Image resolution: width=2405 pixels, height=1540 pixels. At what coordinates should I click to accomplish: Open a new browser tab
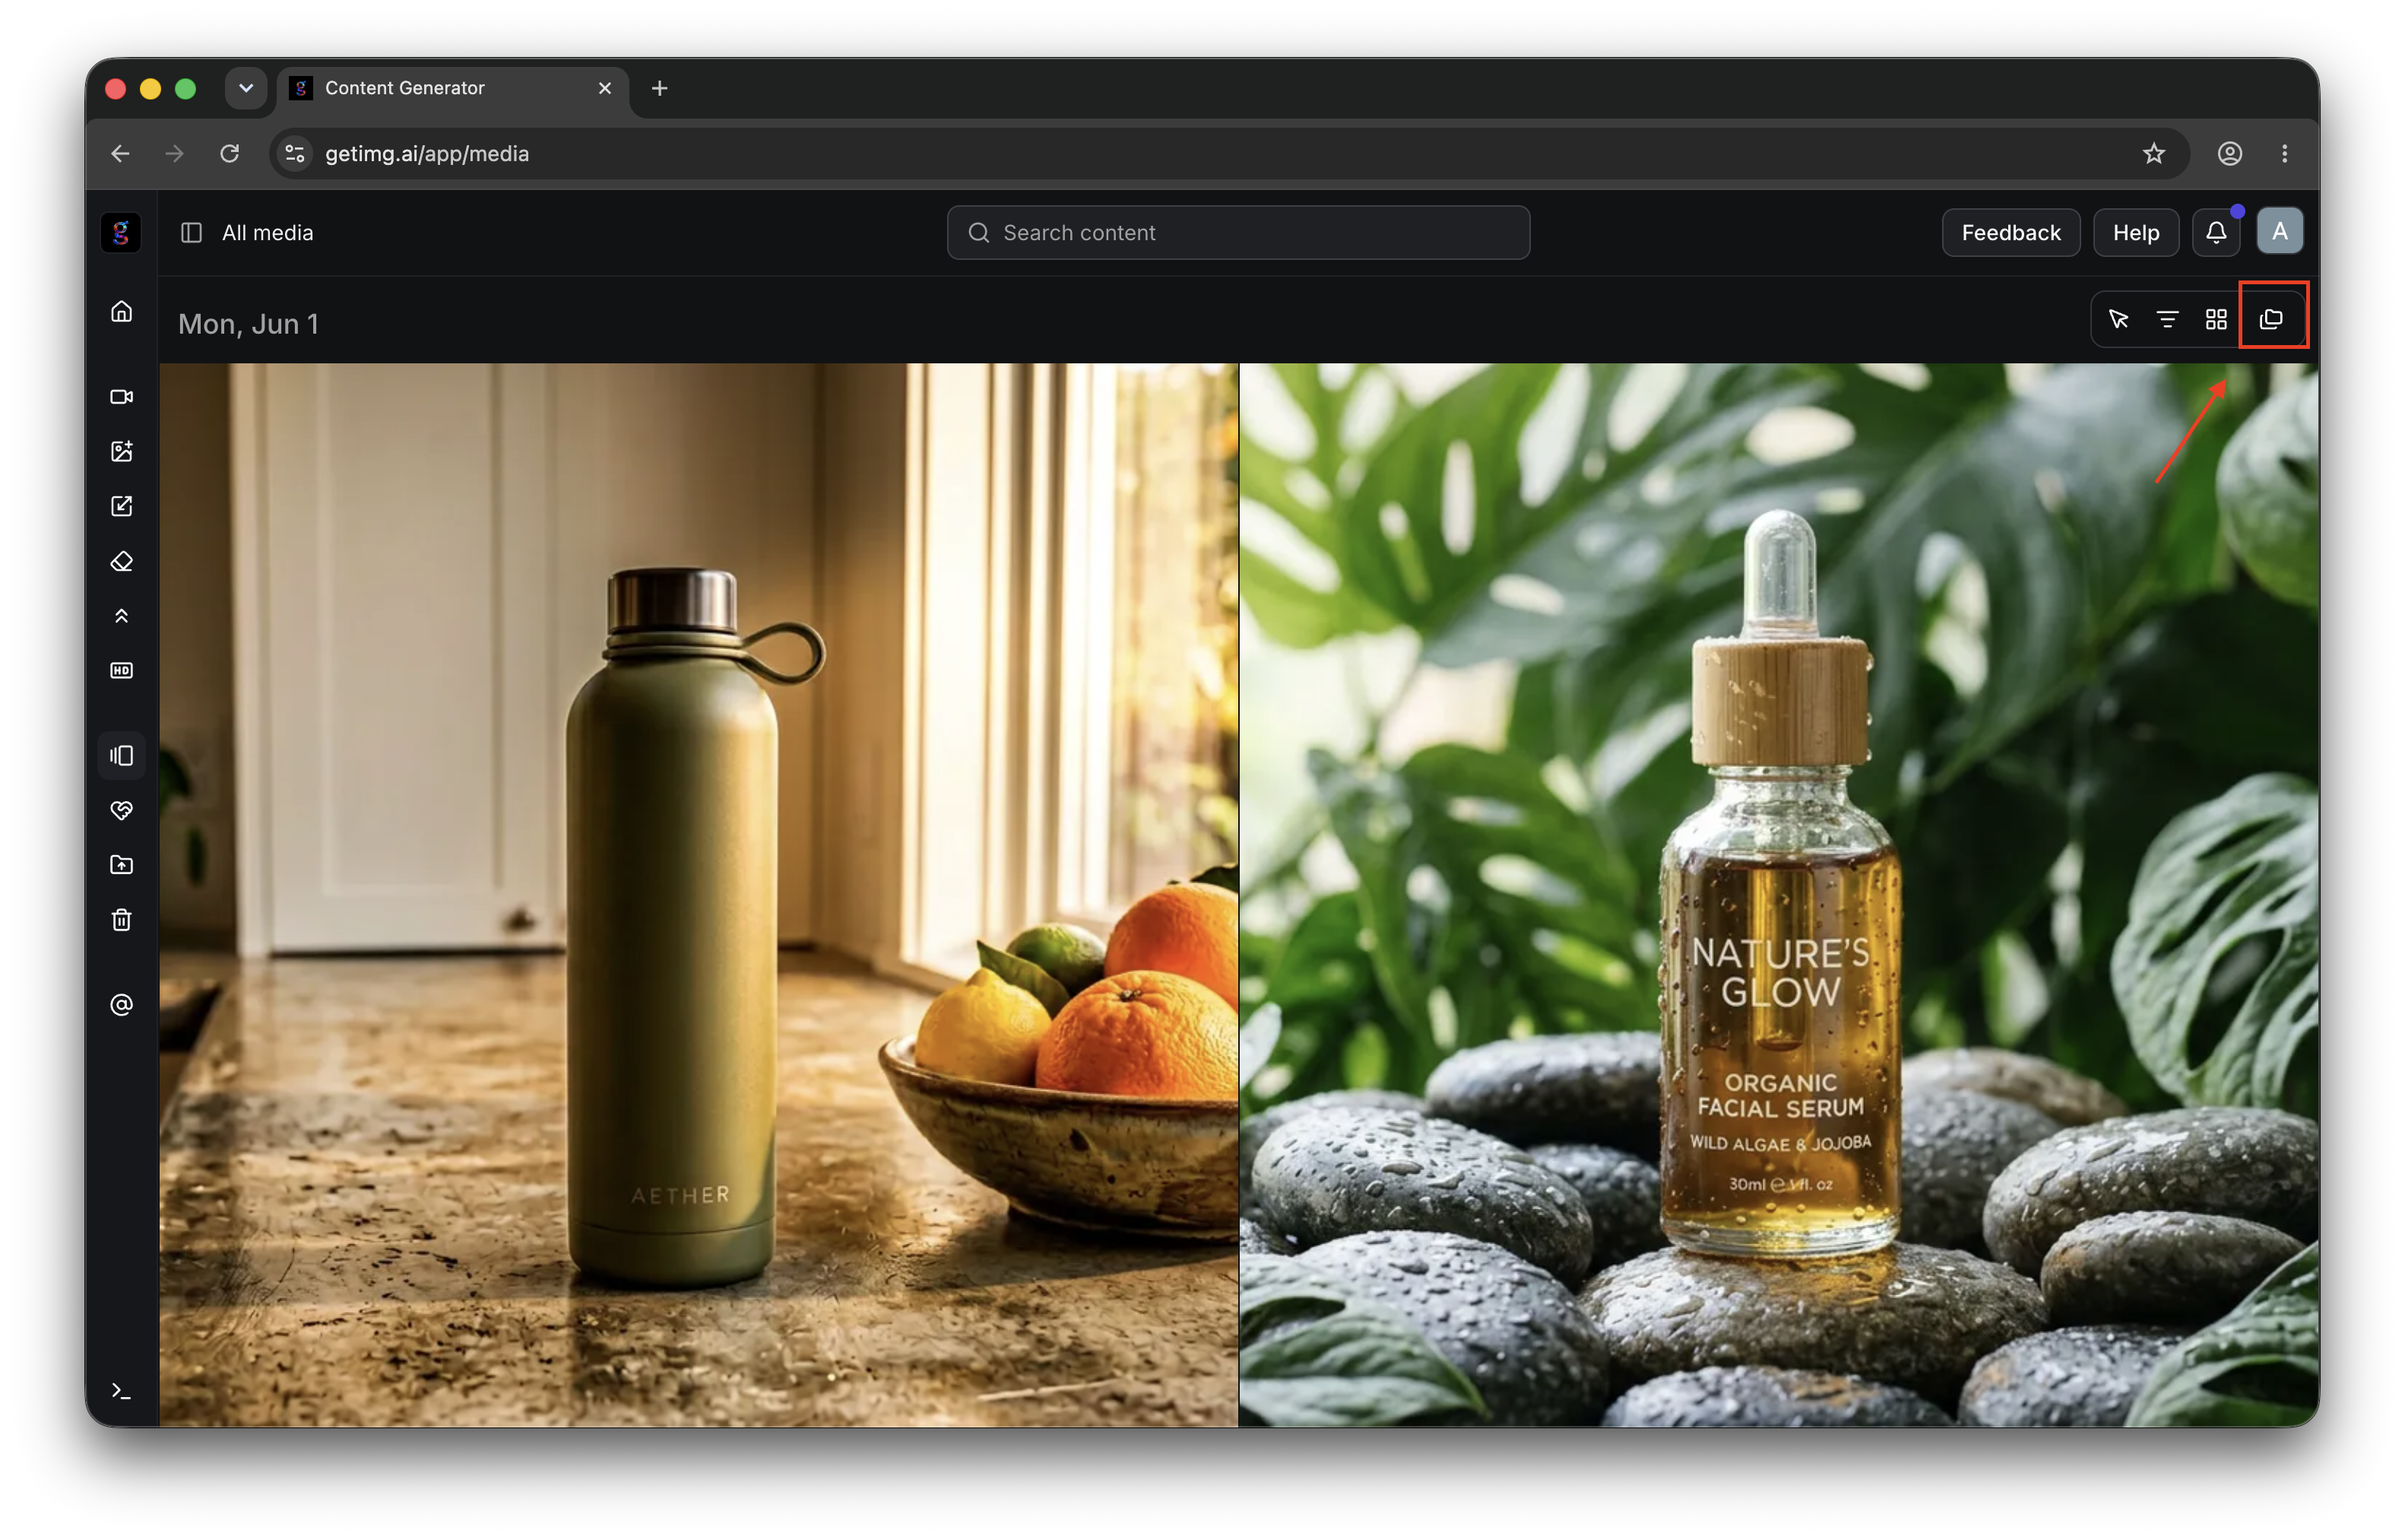[x=659, y=88]
